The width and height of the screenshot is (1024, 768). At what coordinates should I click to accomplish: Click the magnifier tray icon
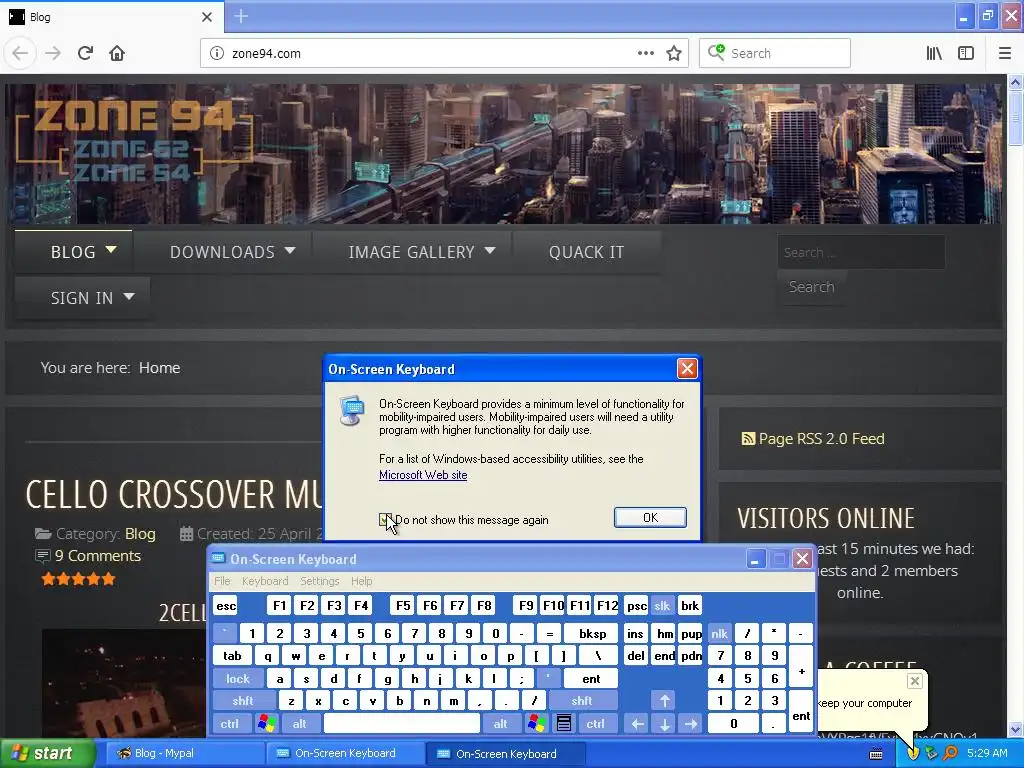tap(950, 753)
